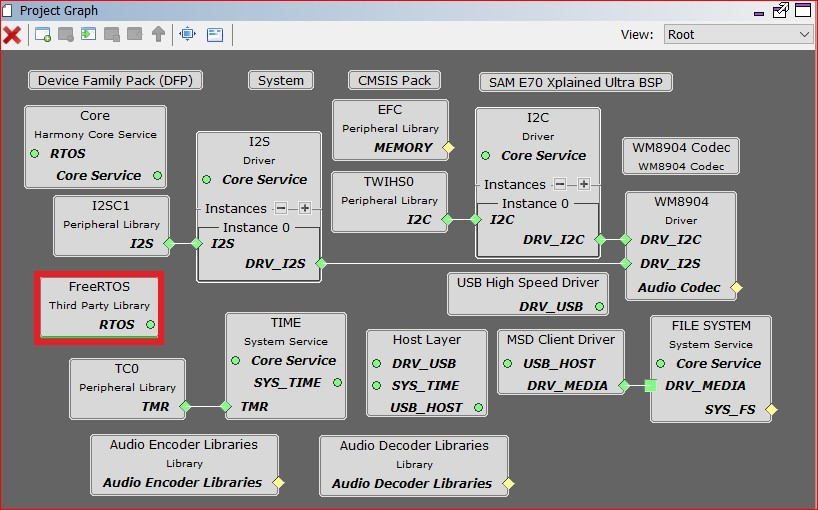Screen dimensions: 818x510
Task: Click the undock Project Graph panel icon
Action: (780, 11)
